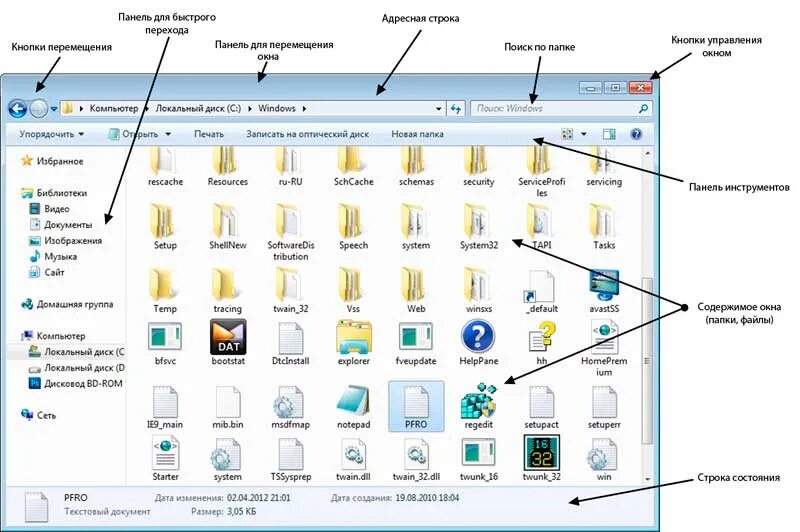The width and height of the screenshot is (800, 532).
Task: Click Дата изменения value in details pane
Action: (x=259, y=497)
